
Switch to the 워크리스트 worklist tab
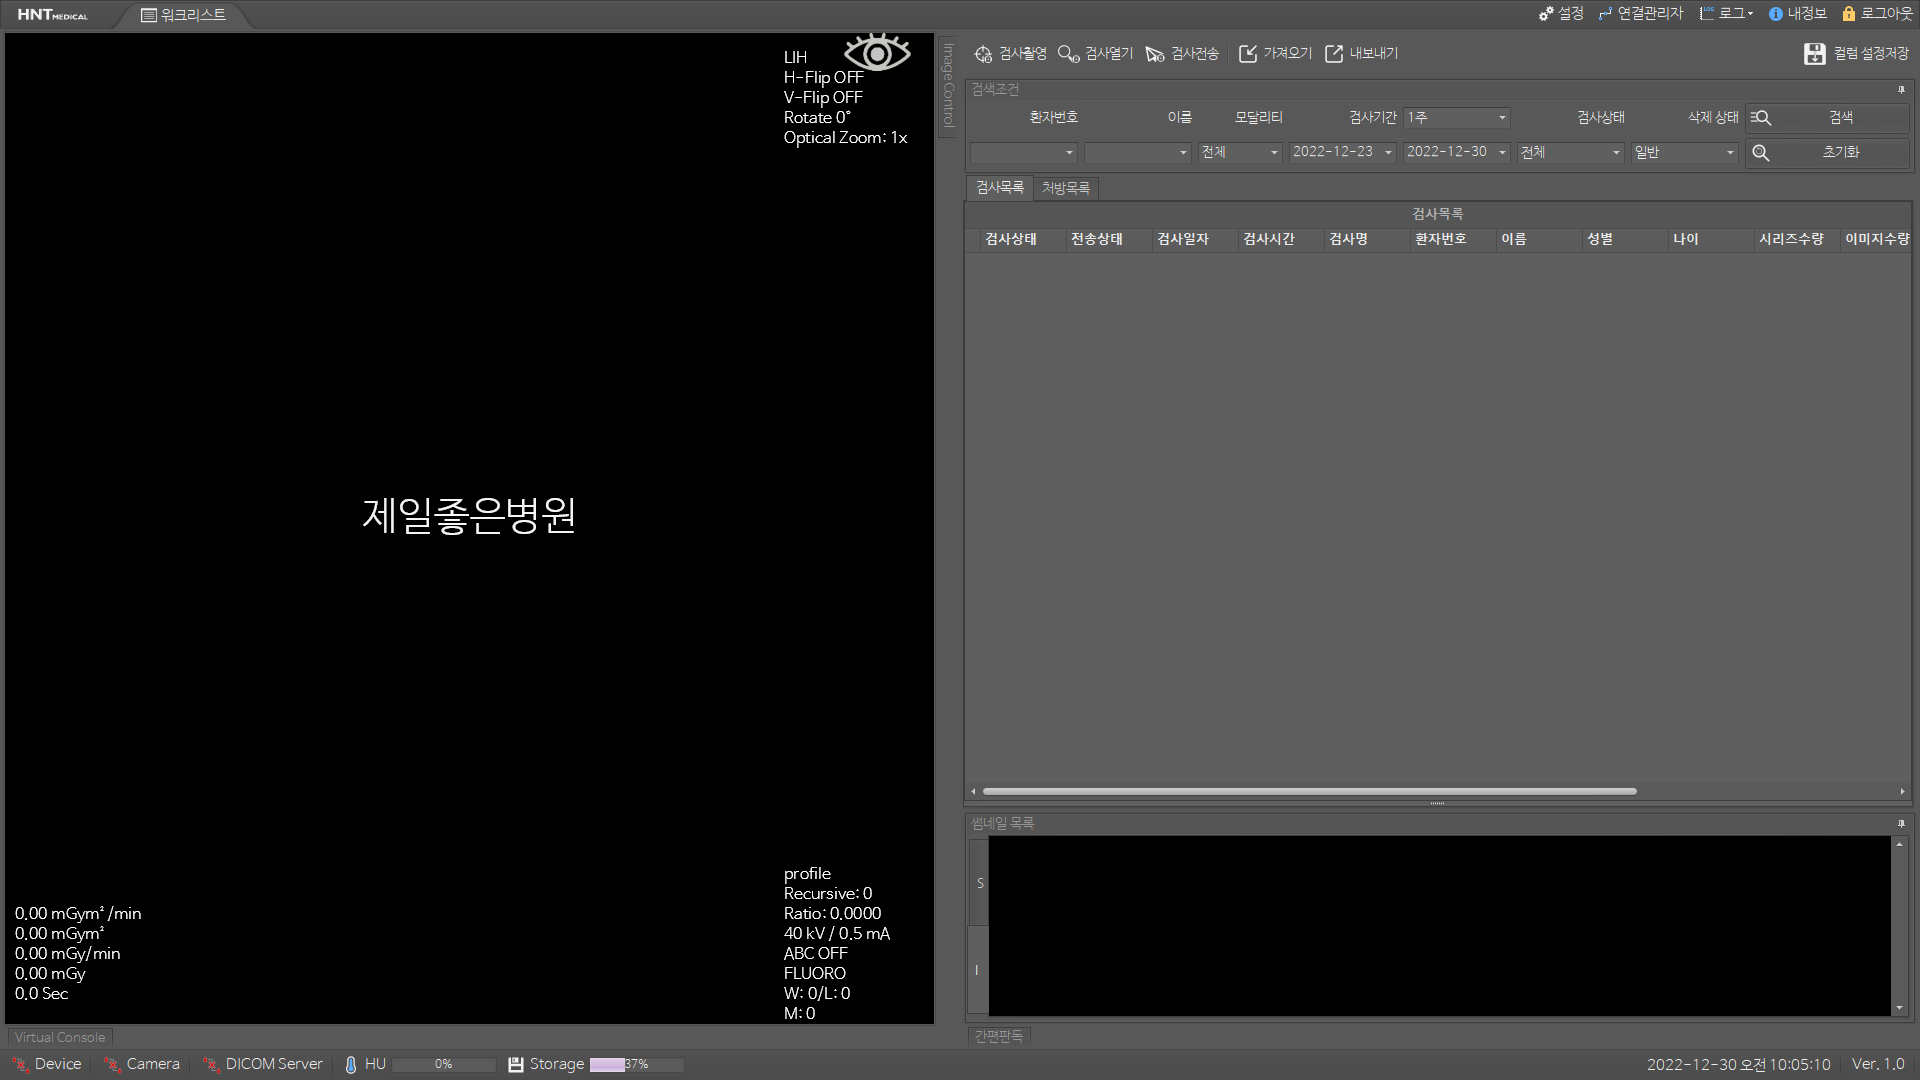(x=183, y=15)
